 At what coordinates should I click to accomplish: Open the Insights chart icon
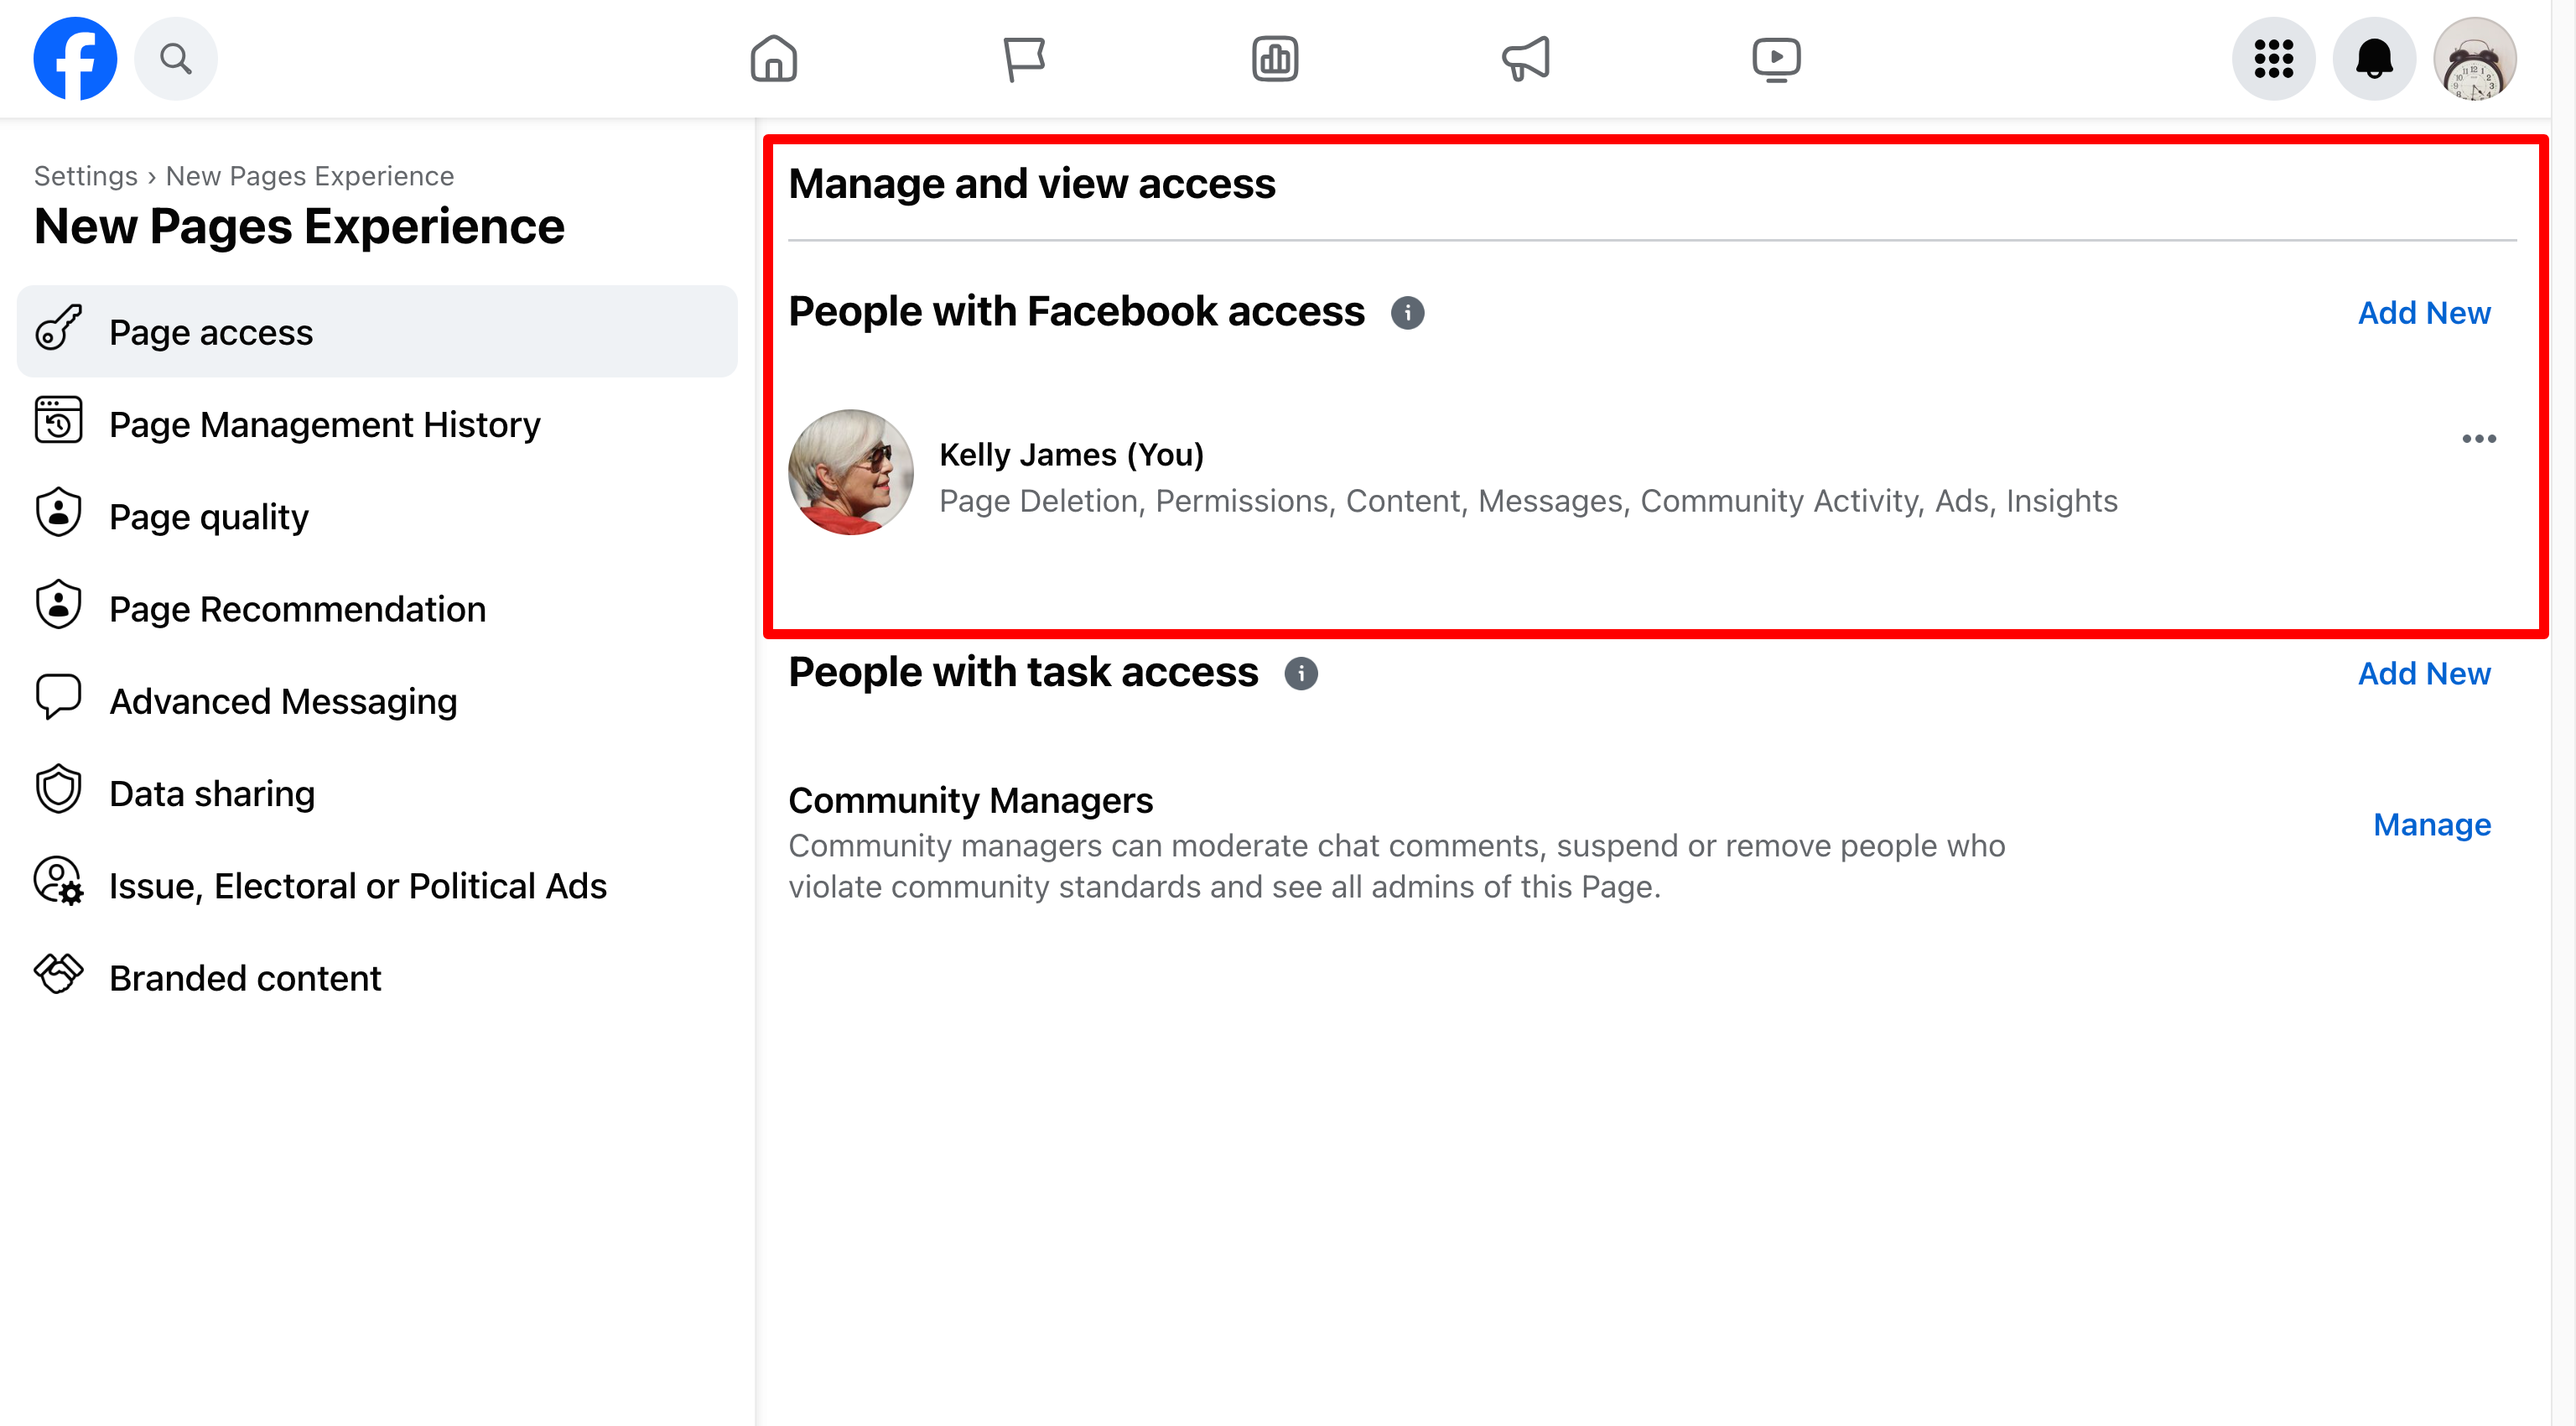pos(1274,58)
